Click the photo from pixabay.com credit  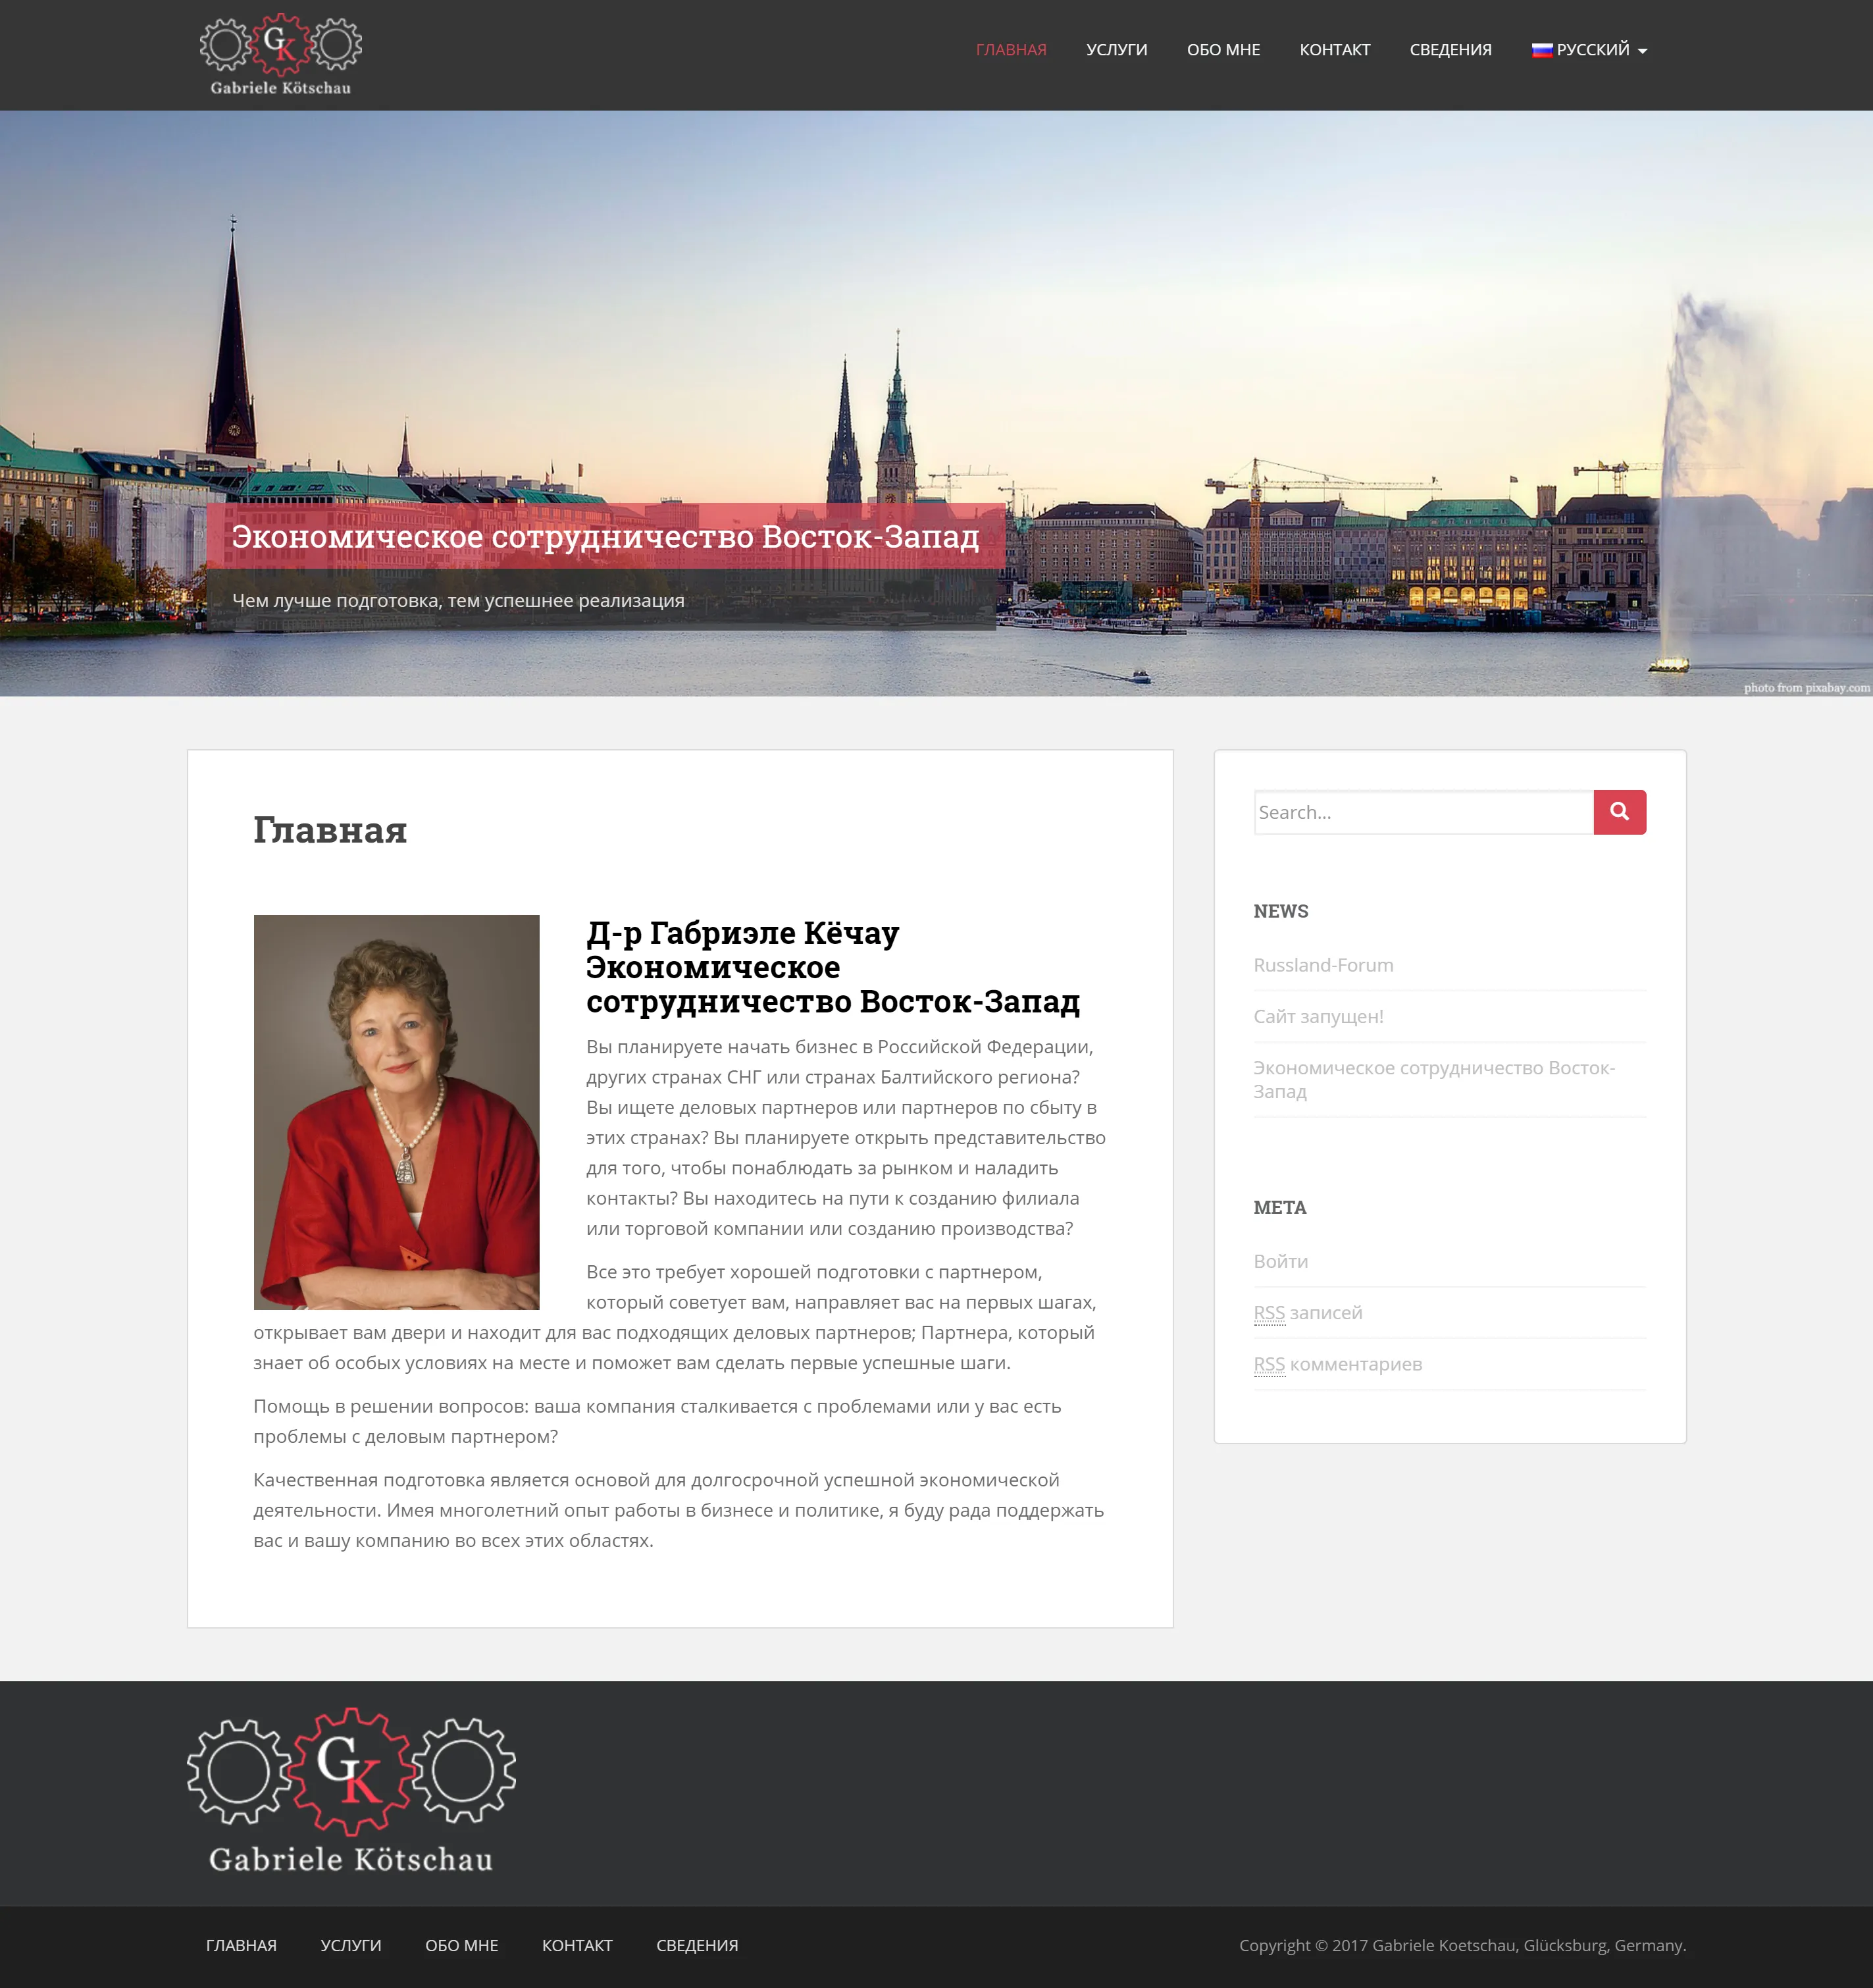[1806, 687]
